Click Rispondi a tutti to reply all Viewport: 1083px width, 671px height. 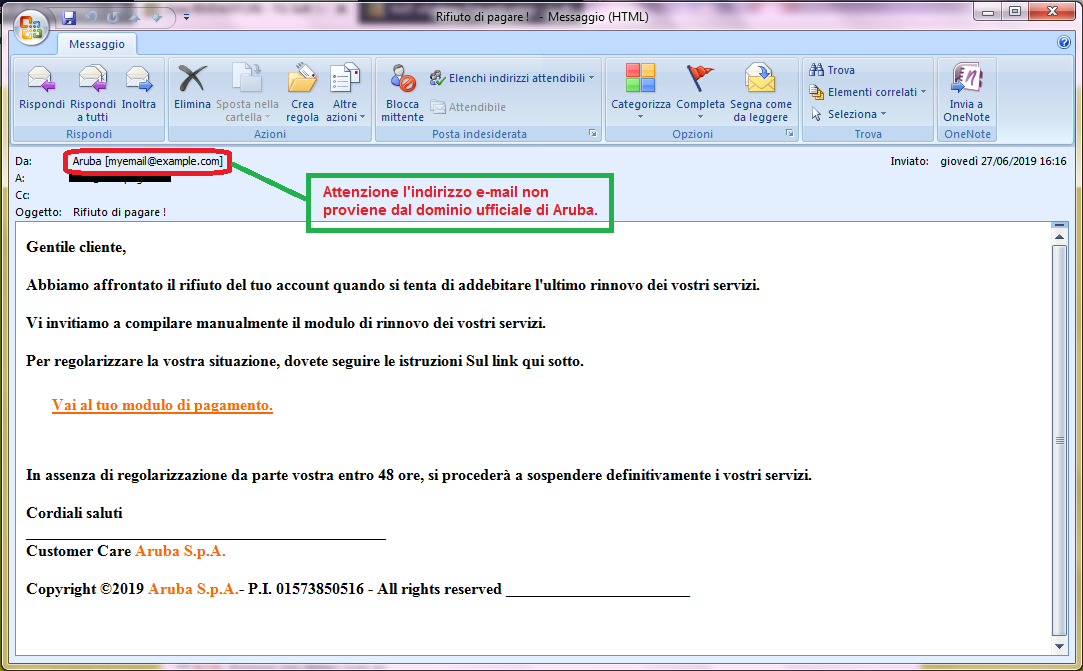(x=93, y=93)
